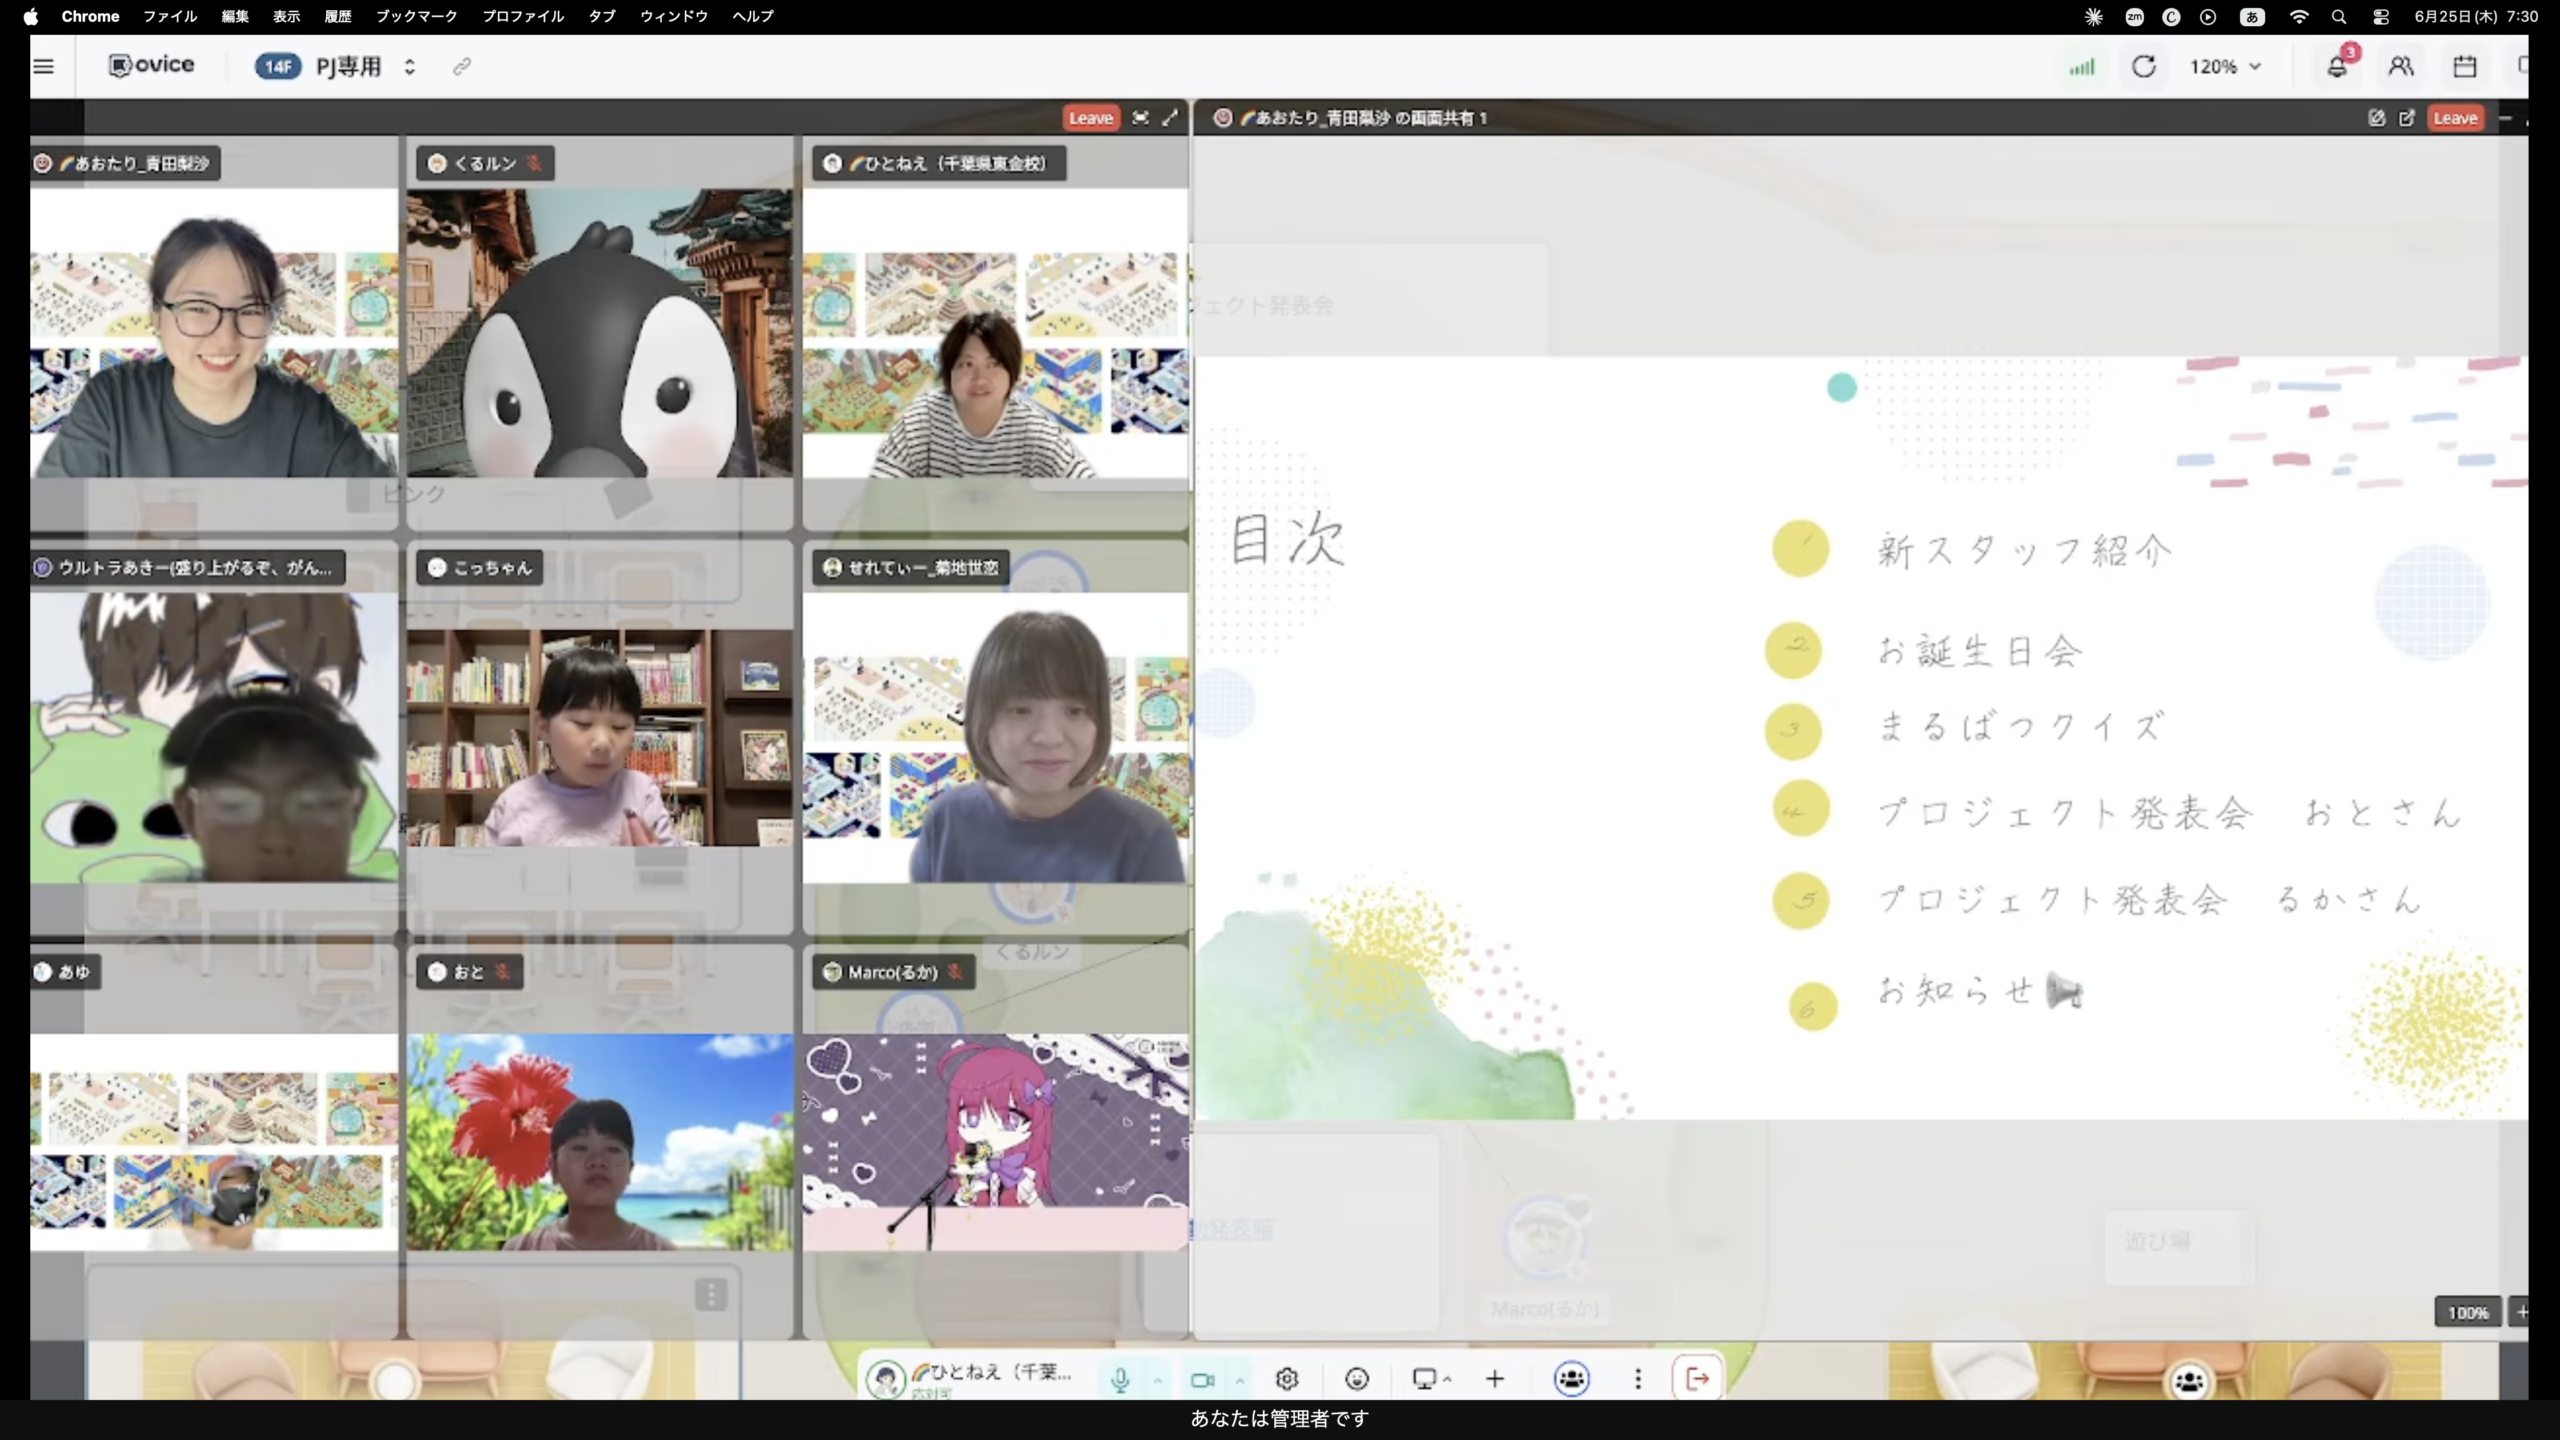
Task: Expand the video meeting panel to fullscreen
Action: click(x=1170, y=118)
